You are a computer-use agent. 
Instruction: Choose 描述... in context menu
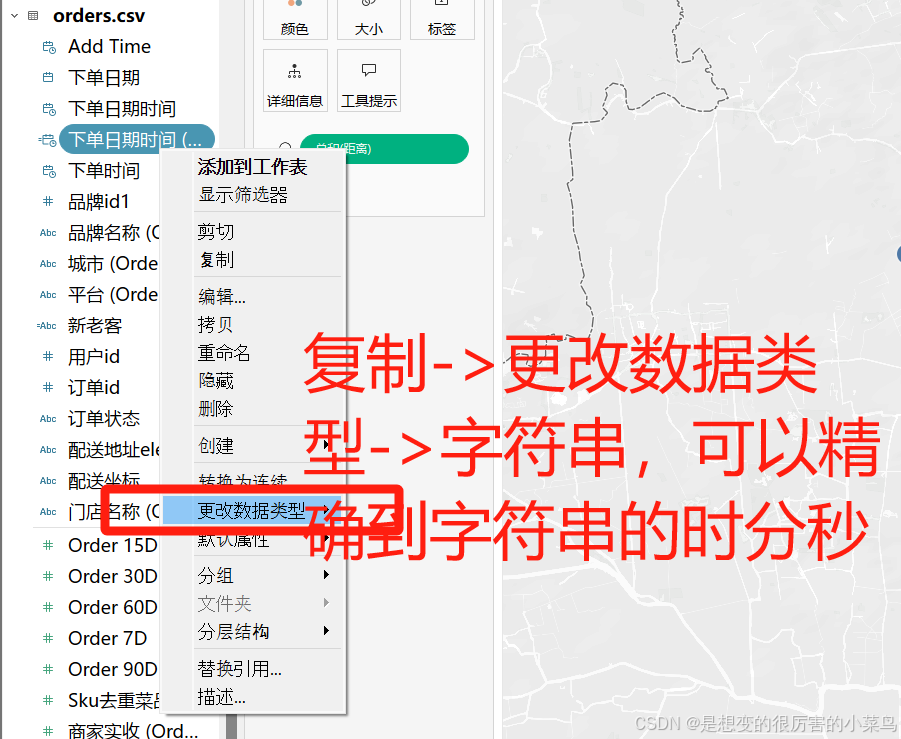253,696
